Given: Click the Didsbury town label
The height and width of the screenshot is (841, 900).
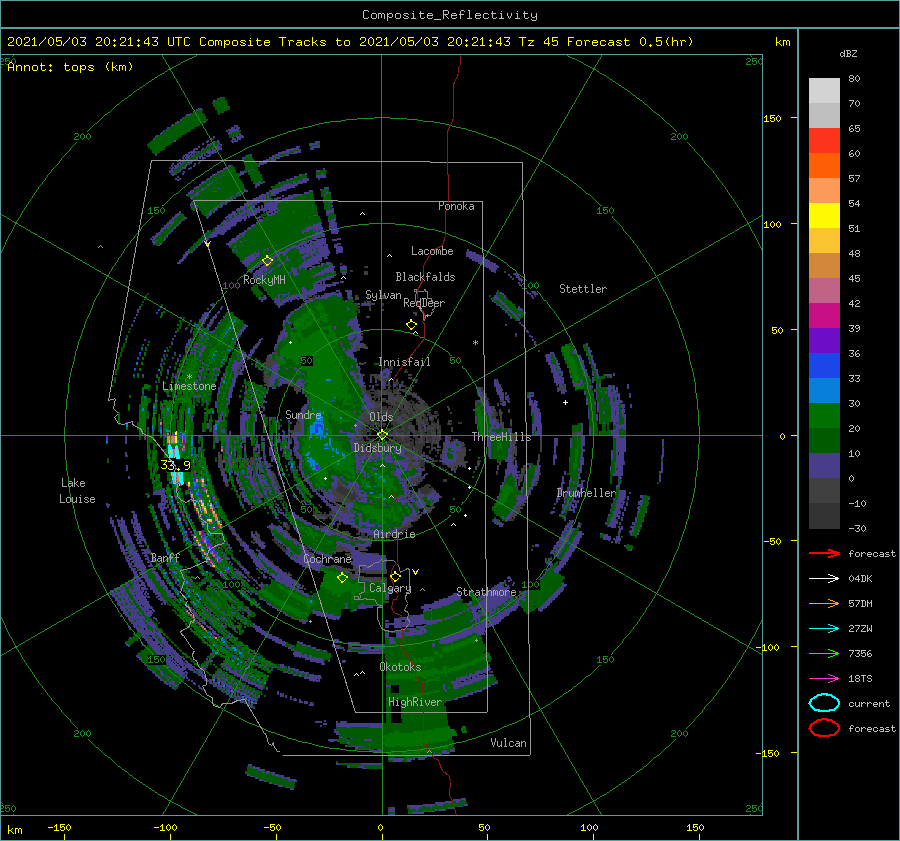Looking at the screenshot, I should pos(378,448).
